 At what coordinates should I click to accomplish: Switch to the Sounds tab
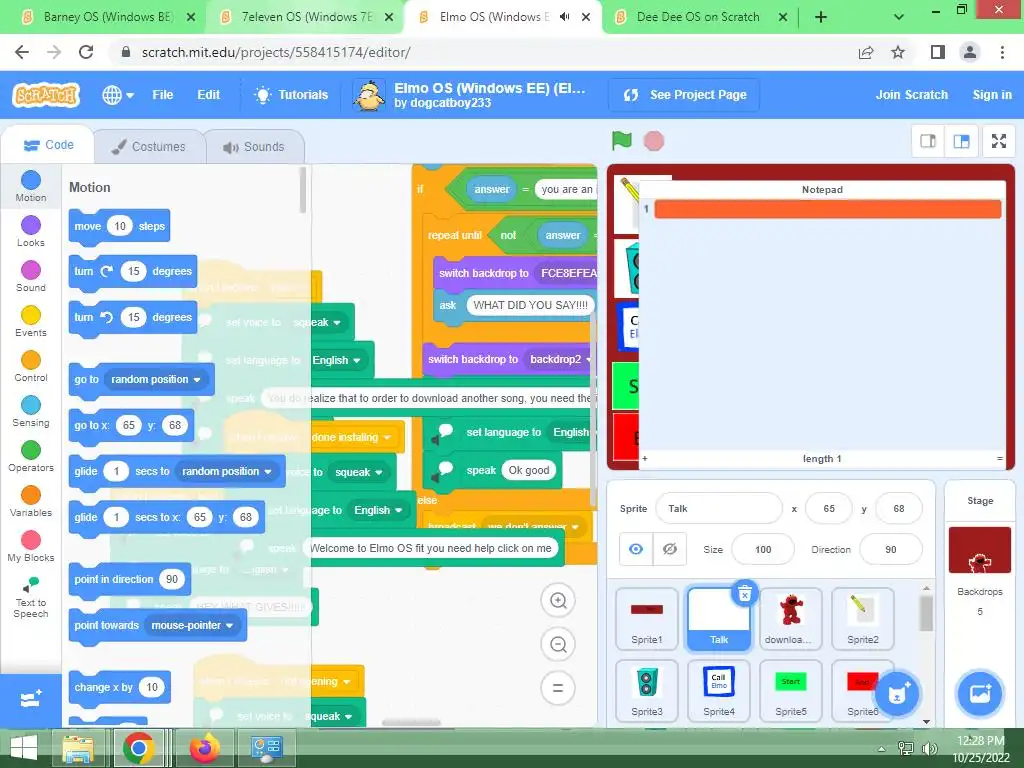pos(255,146)
